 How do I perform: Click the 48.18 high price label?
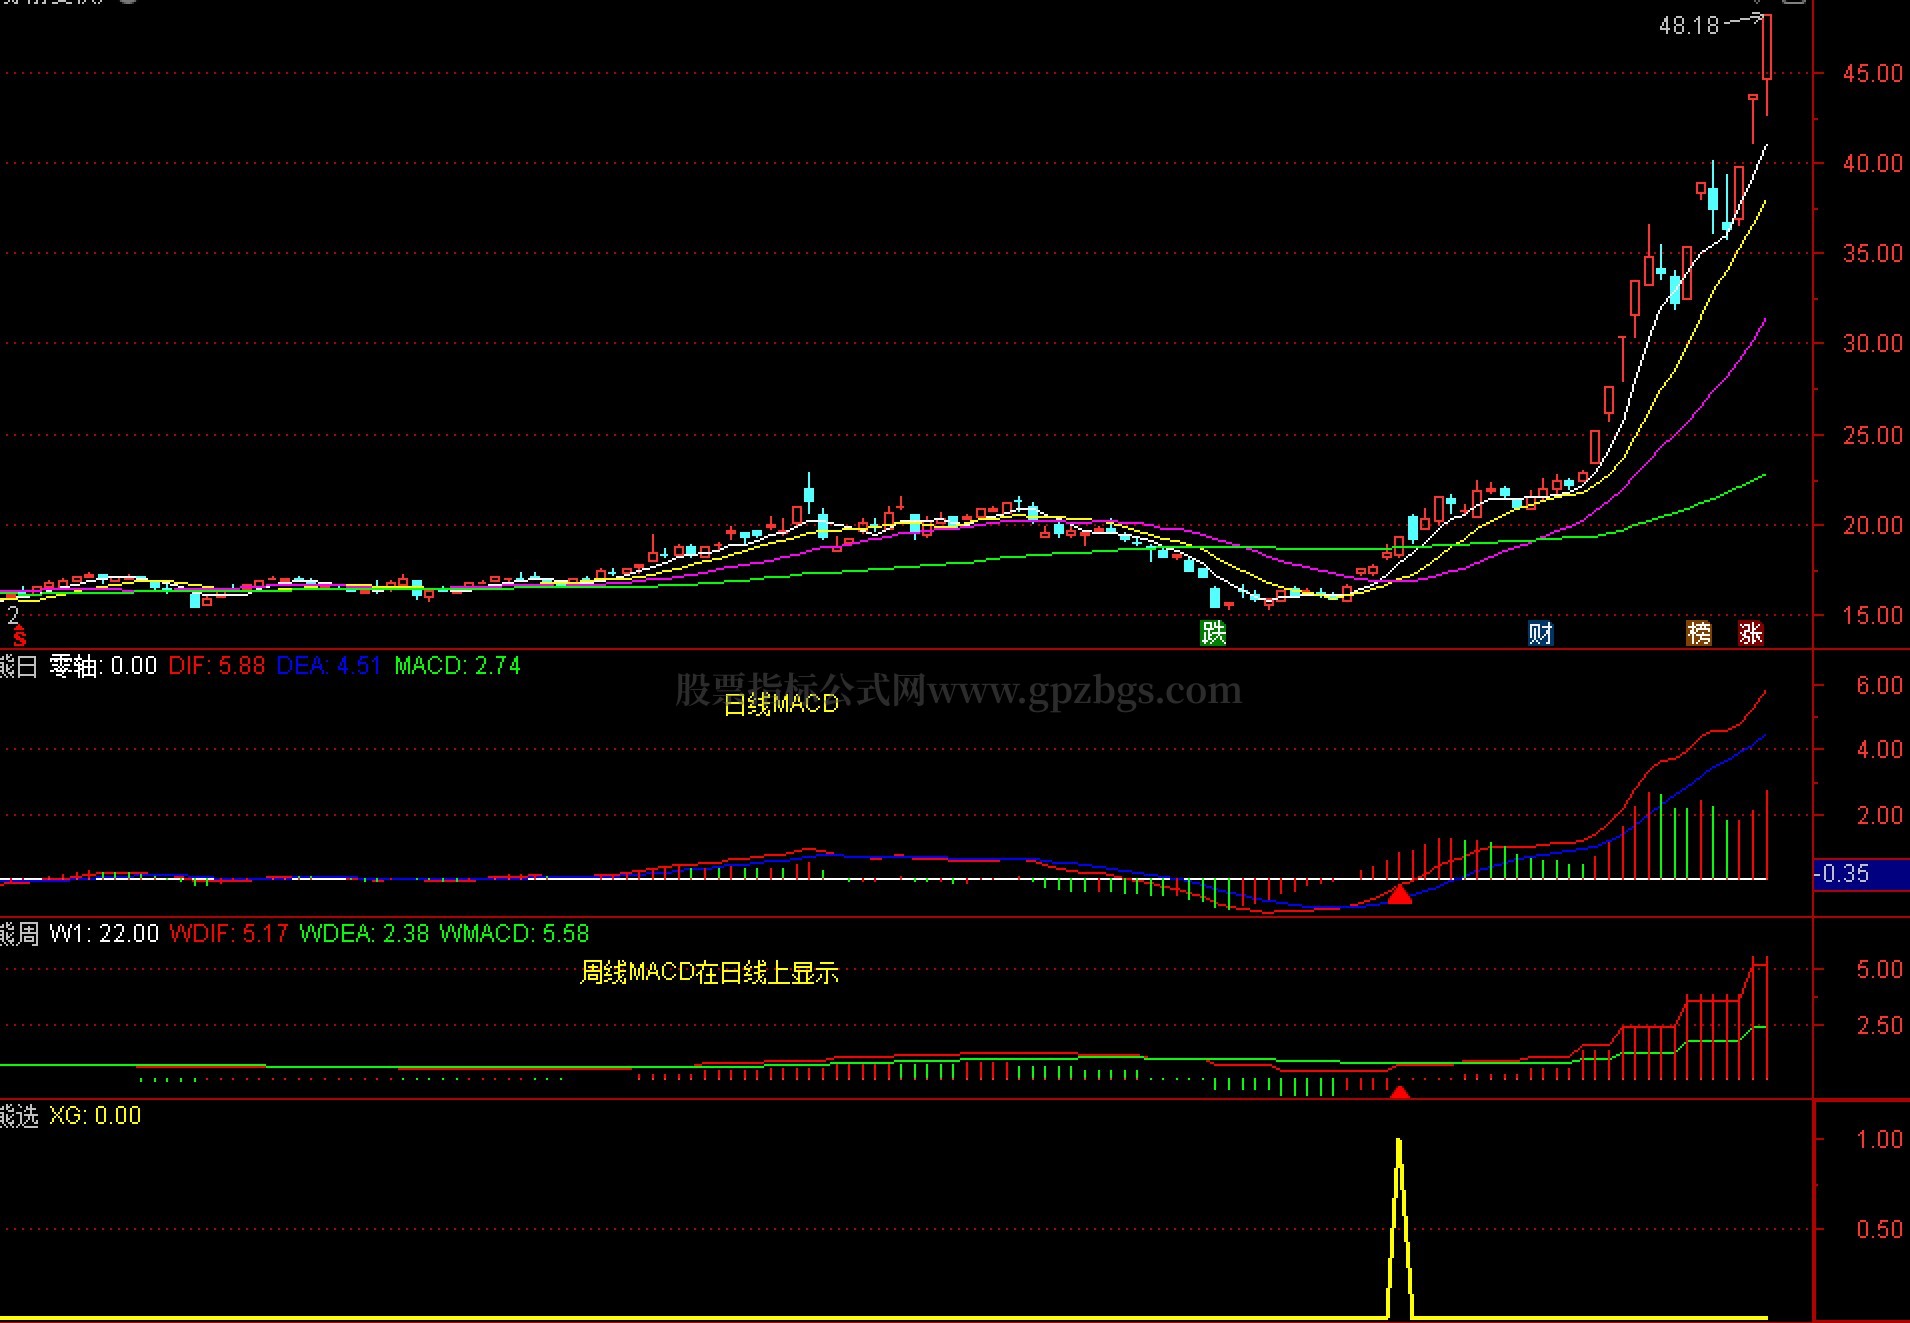coord(1689,26)
